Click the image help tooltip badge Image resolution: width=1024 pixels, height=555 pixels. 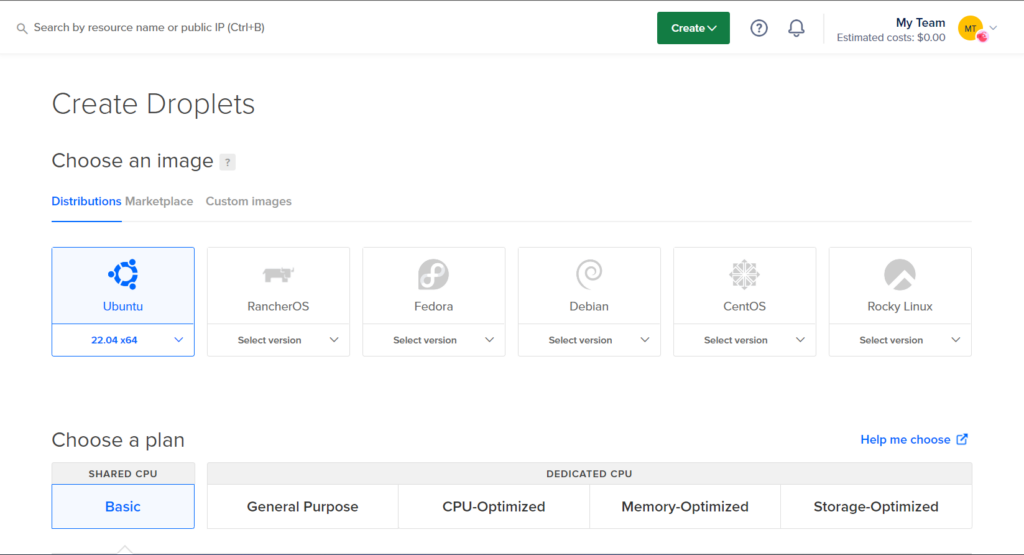[227, 162]
